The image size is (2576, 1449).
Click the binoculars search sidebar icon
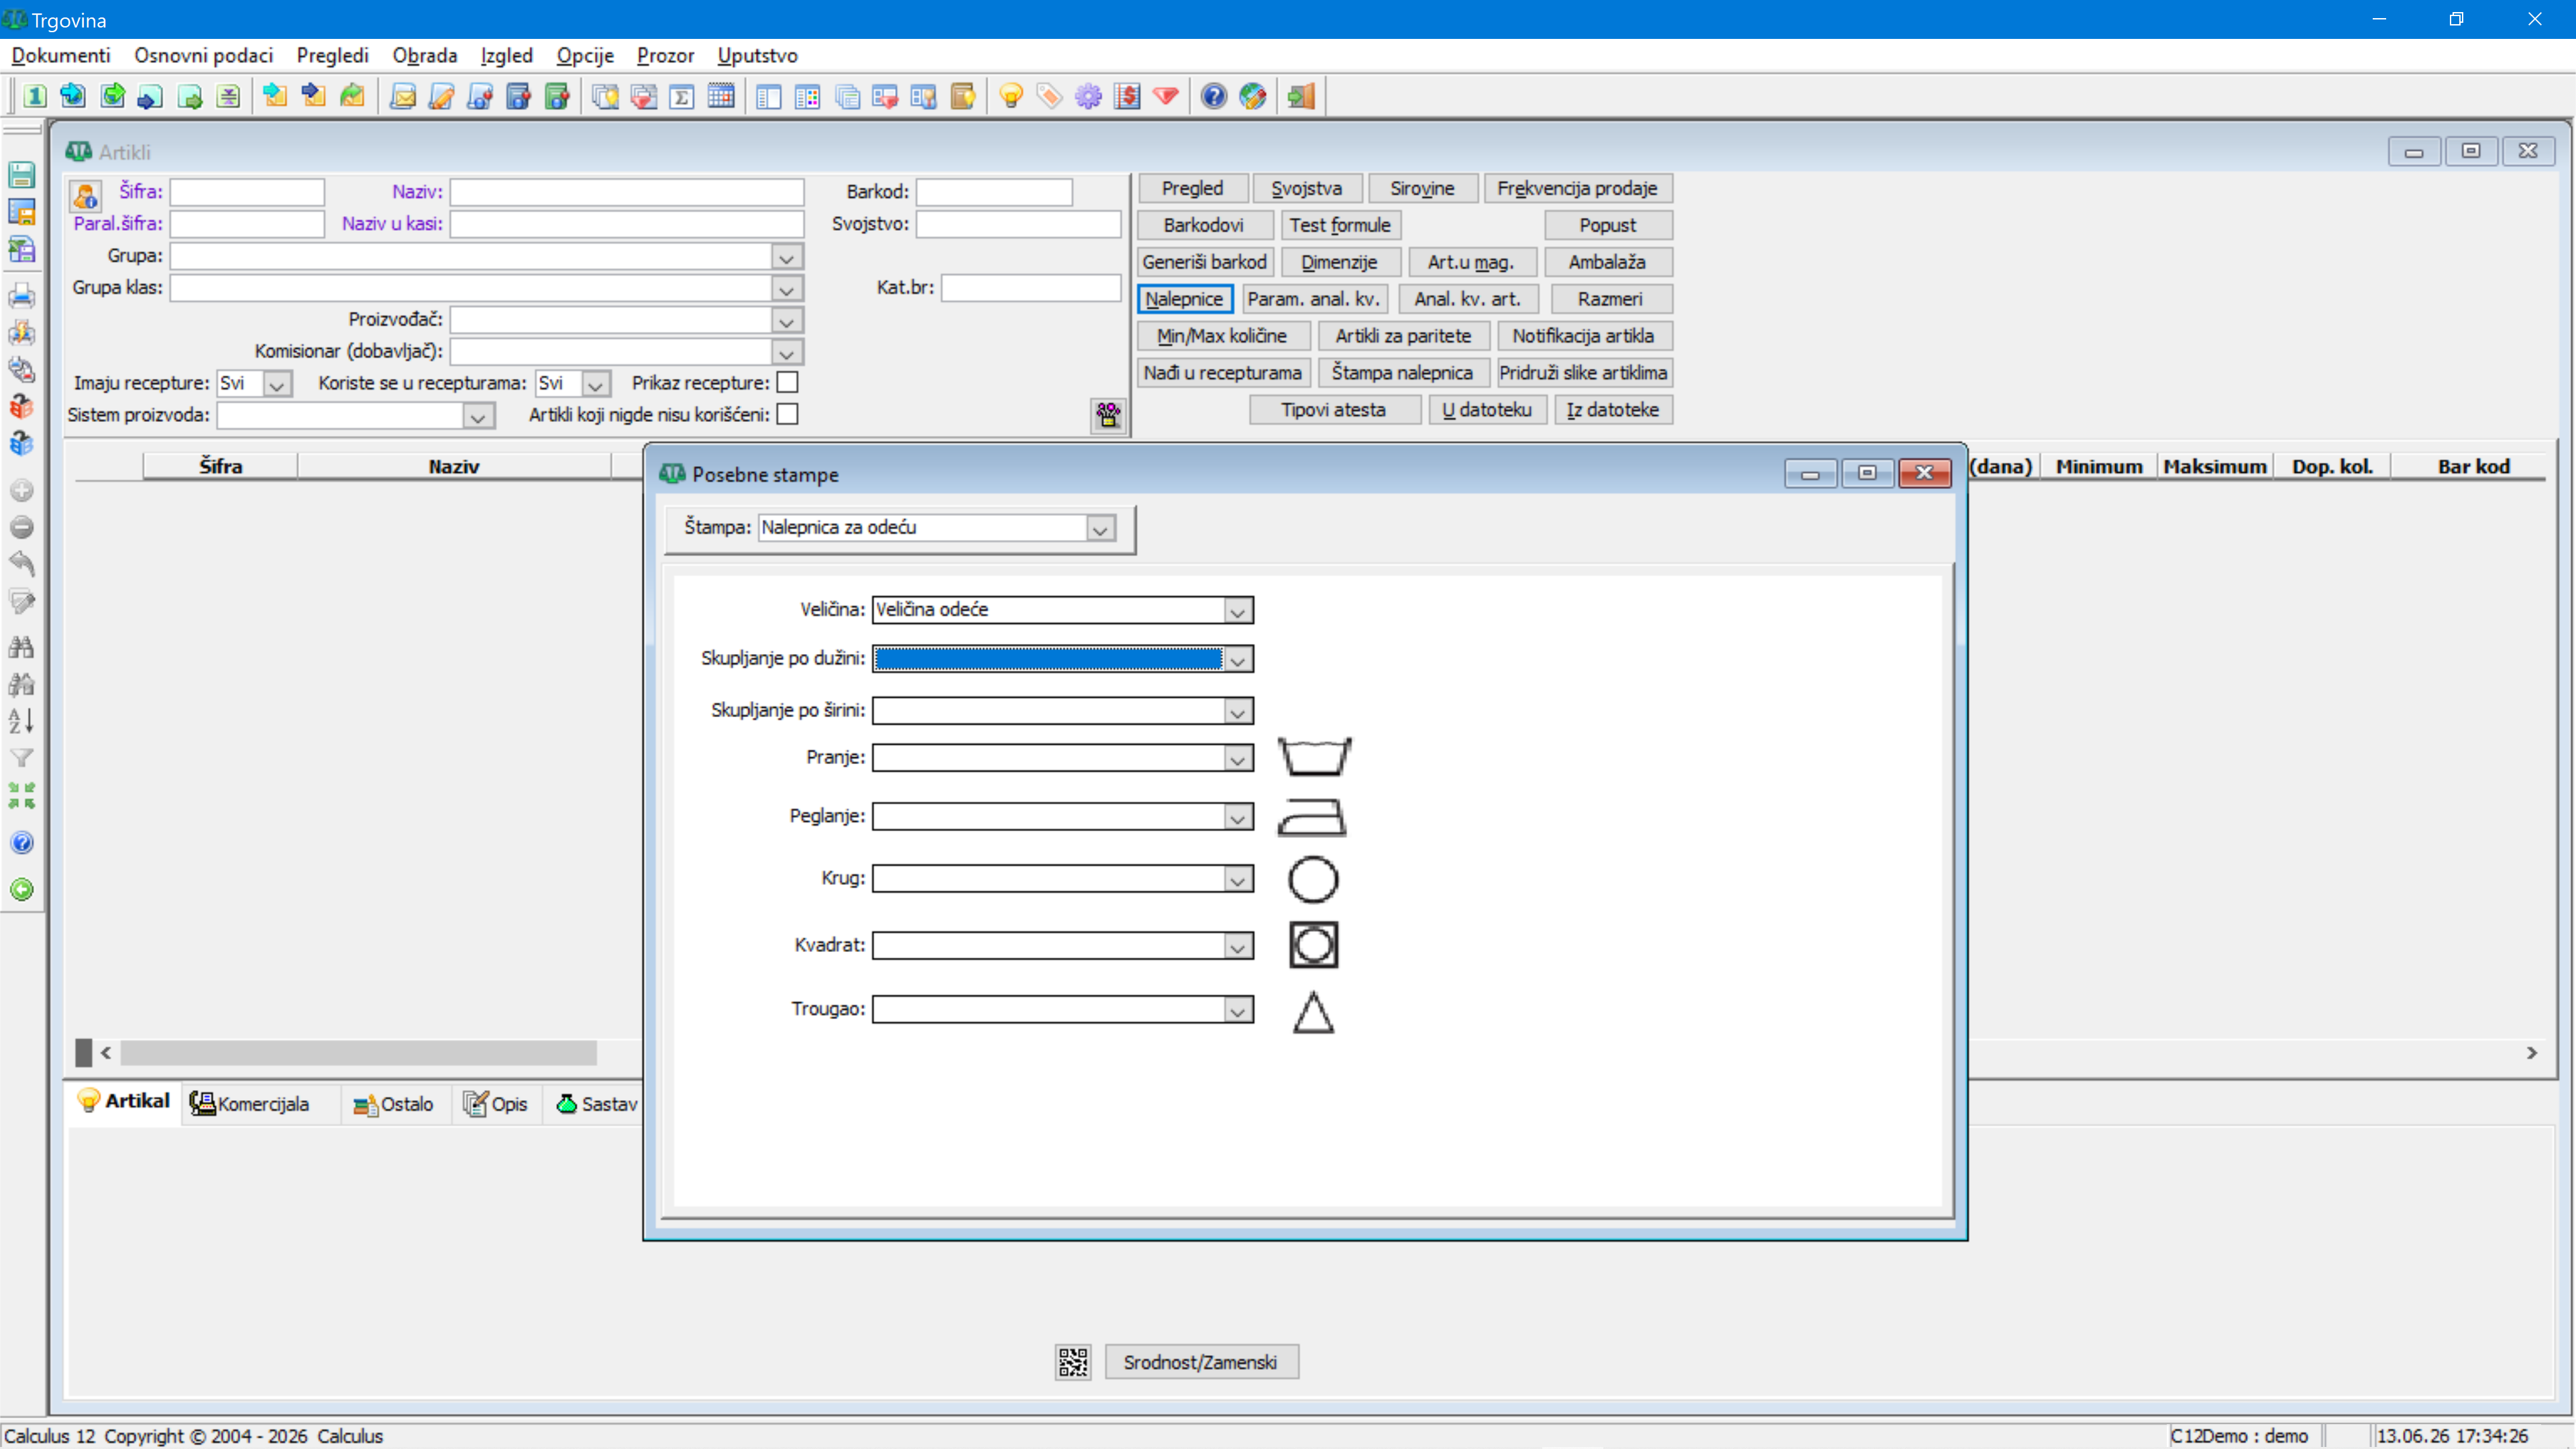click(x=21, y=647)
